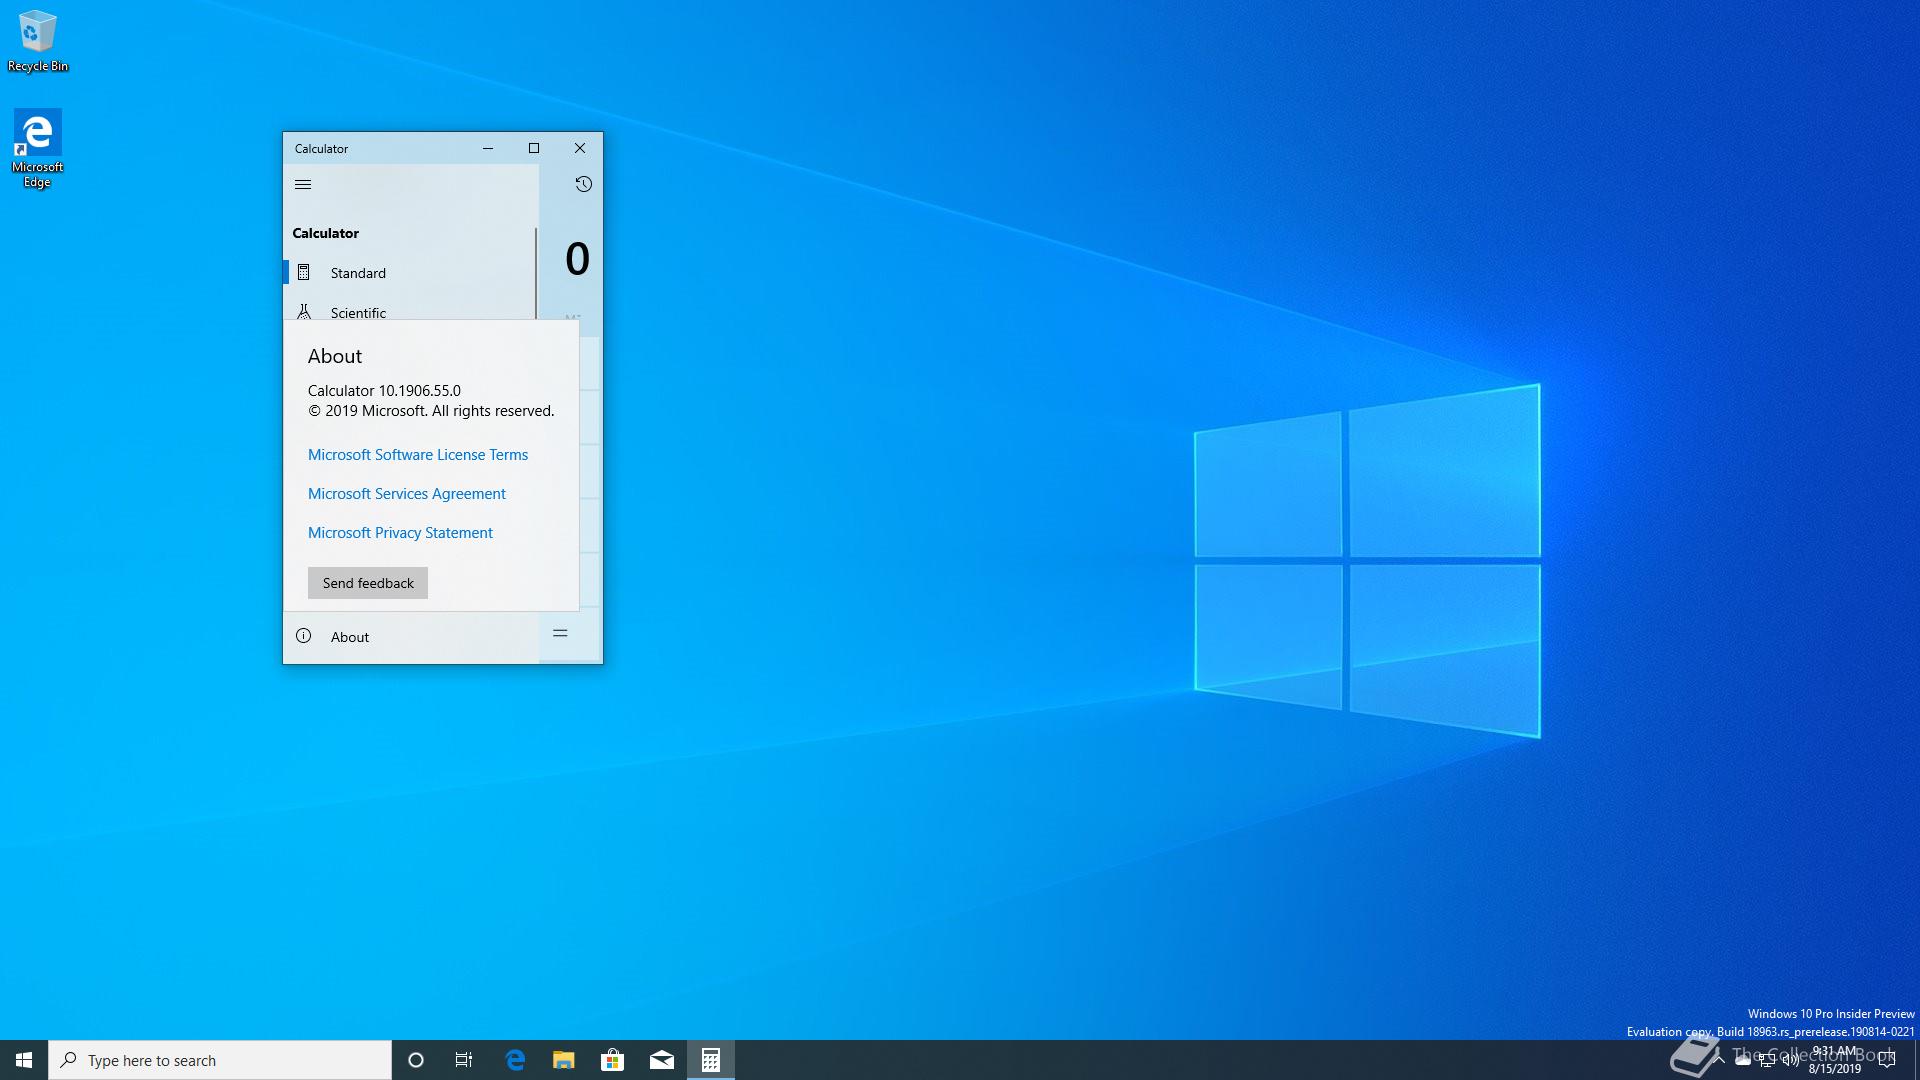Click the Scientific mode flask icon
The width and height of the screenshot is (1920, 1080).
(x=304, y=311)
